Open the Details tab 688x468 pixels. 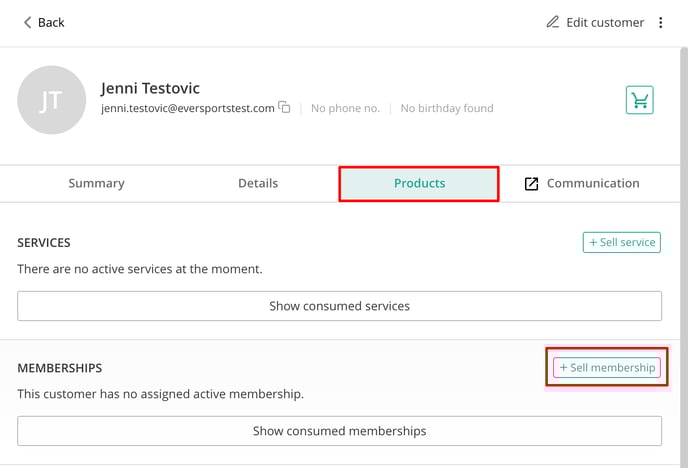[258, 183]
